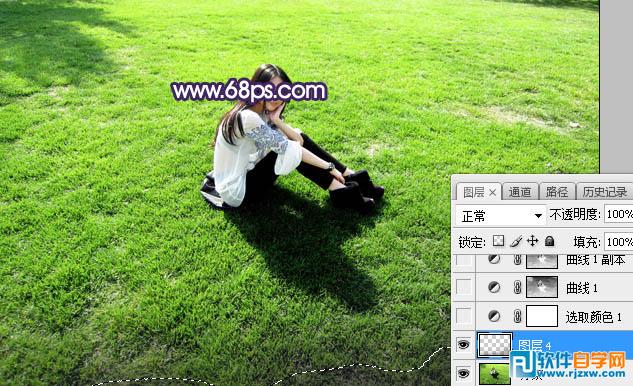Click mask link icon on 选取颜色 1
This screenshot has height=386, width=633.
coord(517,316)
